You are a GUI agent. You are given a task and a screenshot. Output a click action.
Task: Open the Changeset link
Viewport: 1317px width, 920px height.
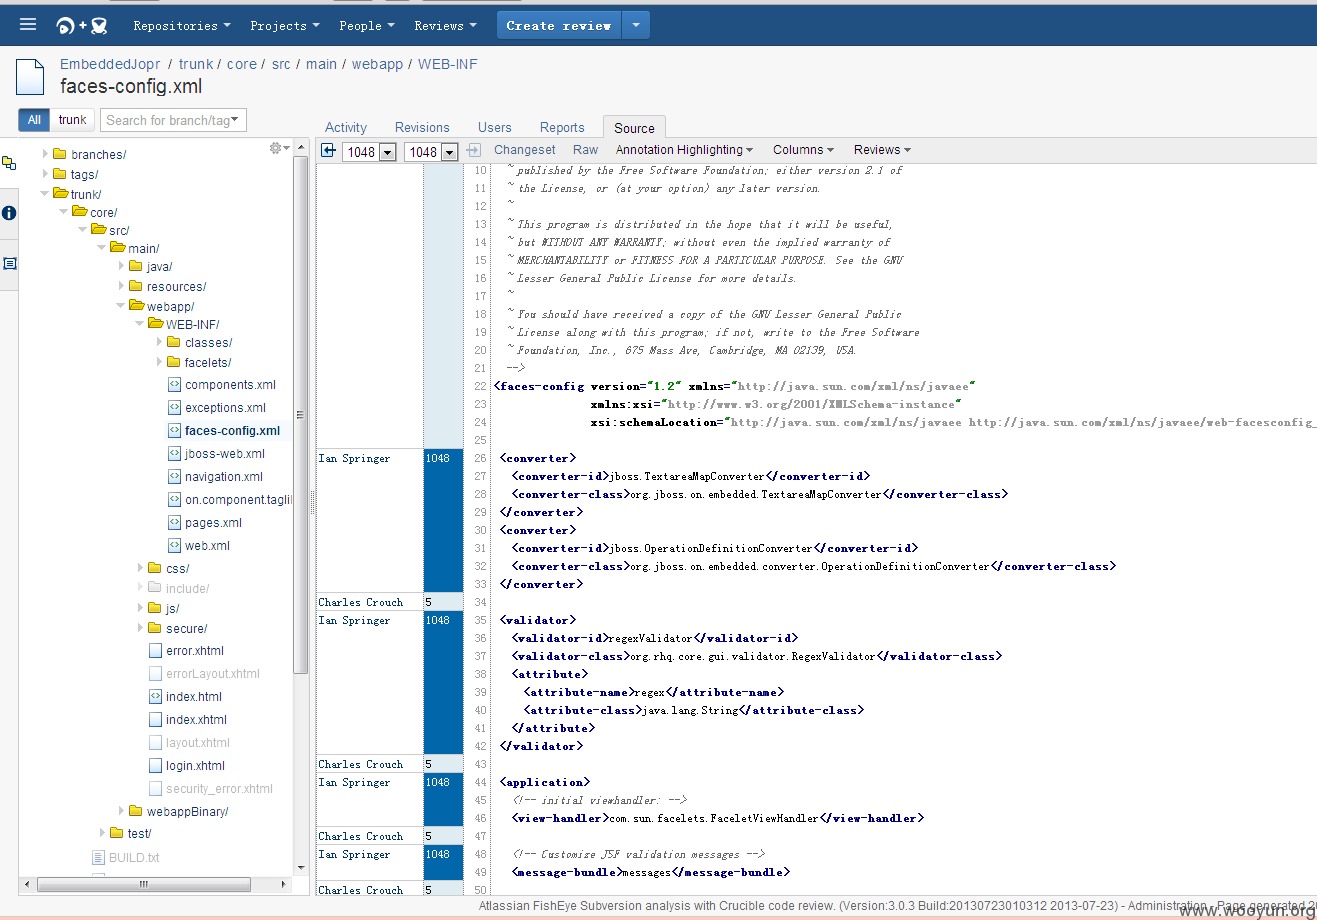pos(525,150)
